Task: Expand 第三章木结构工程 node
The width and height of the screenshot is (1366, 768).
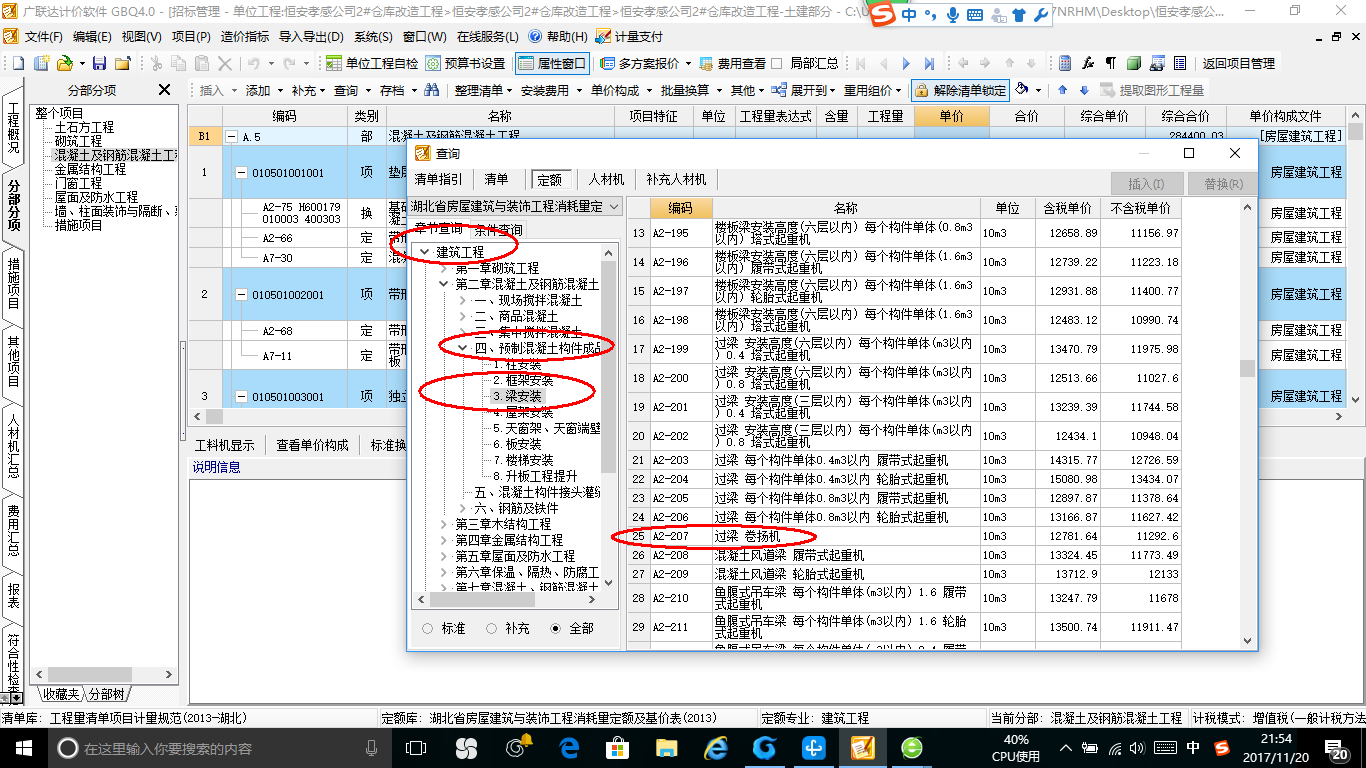Action: tap(444, 524)
